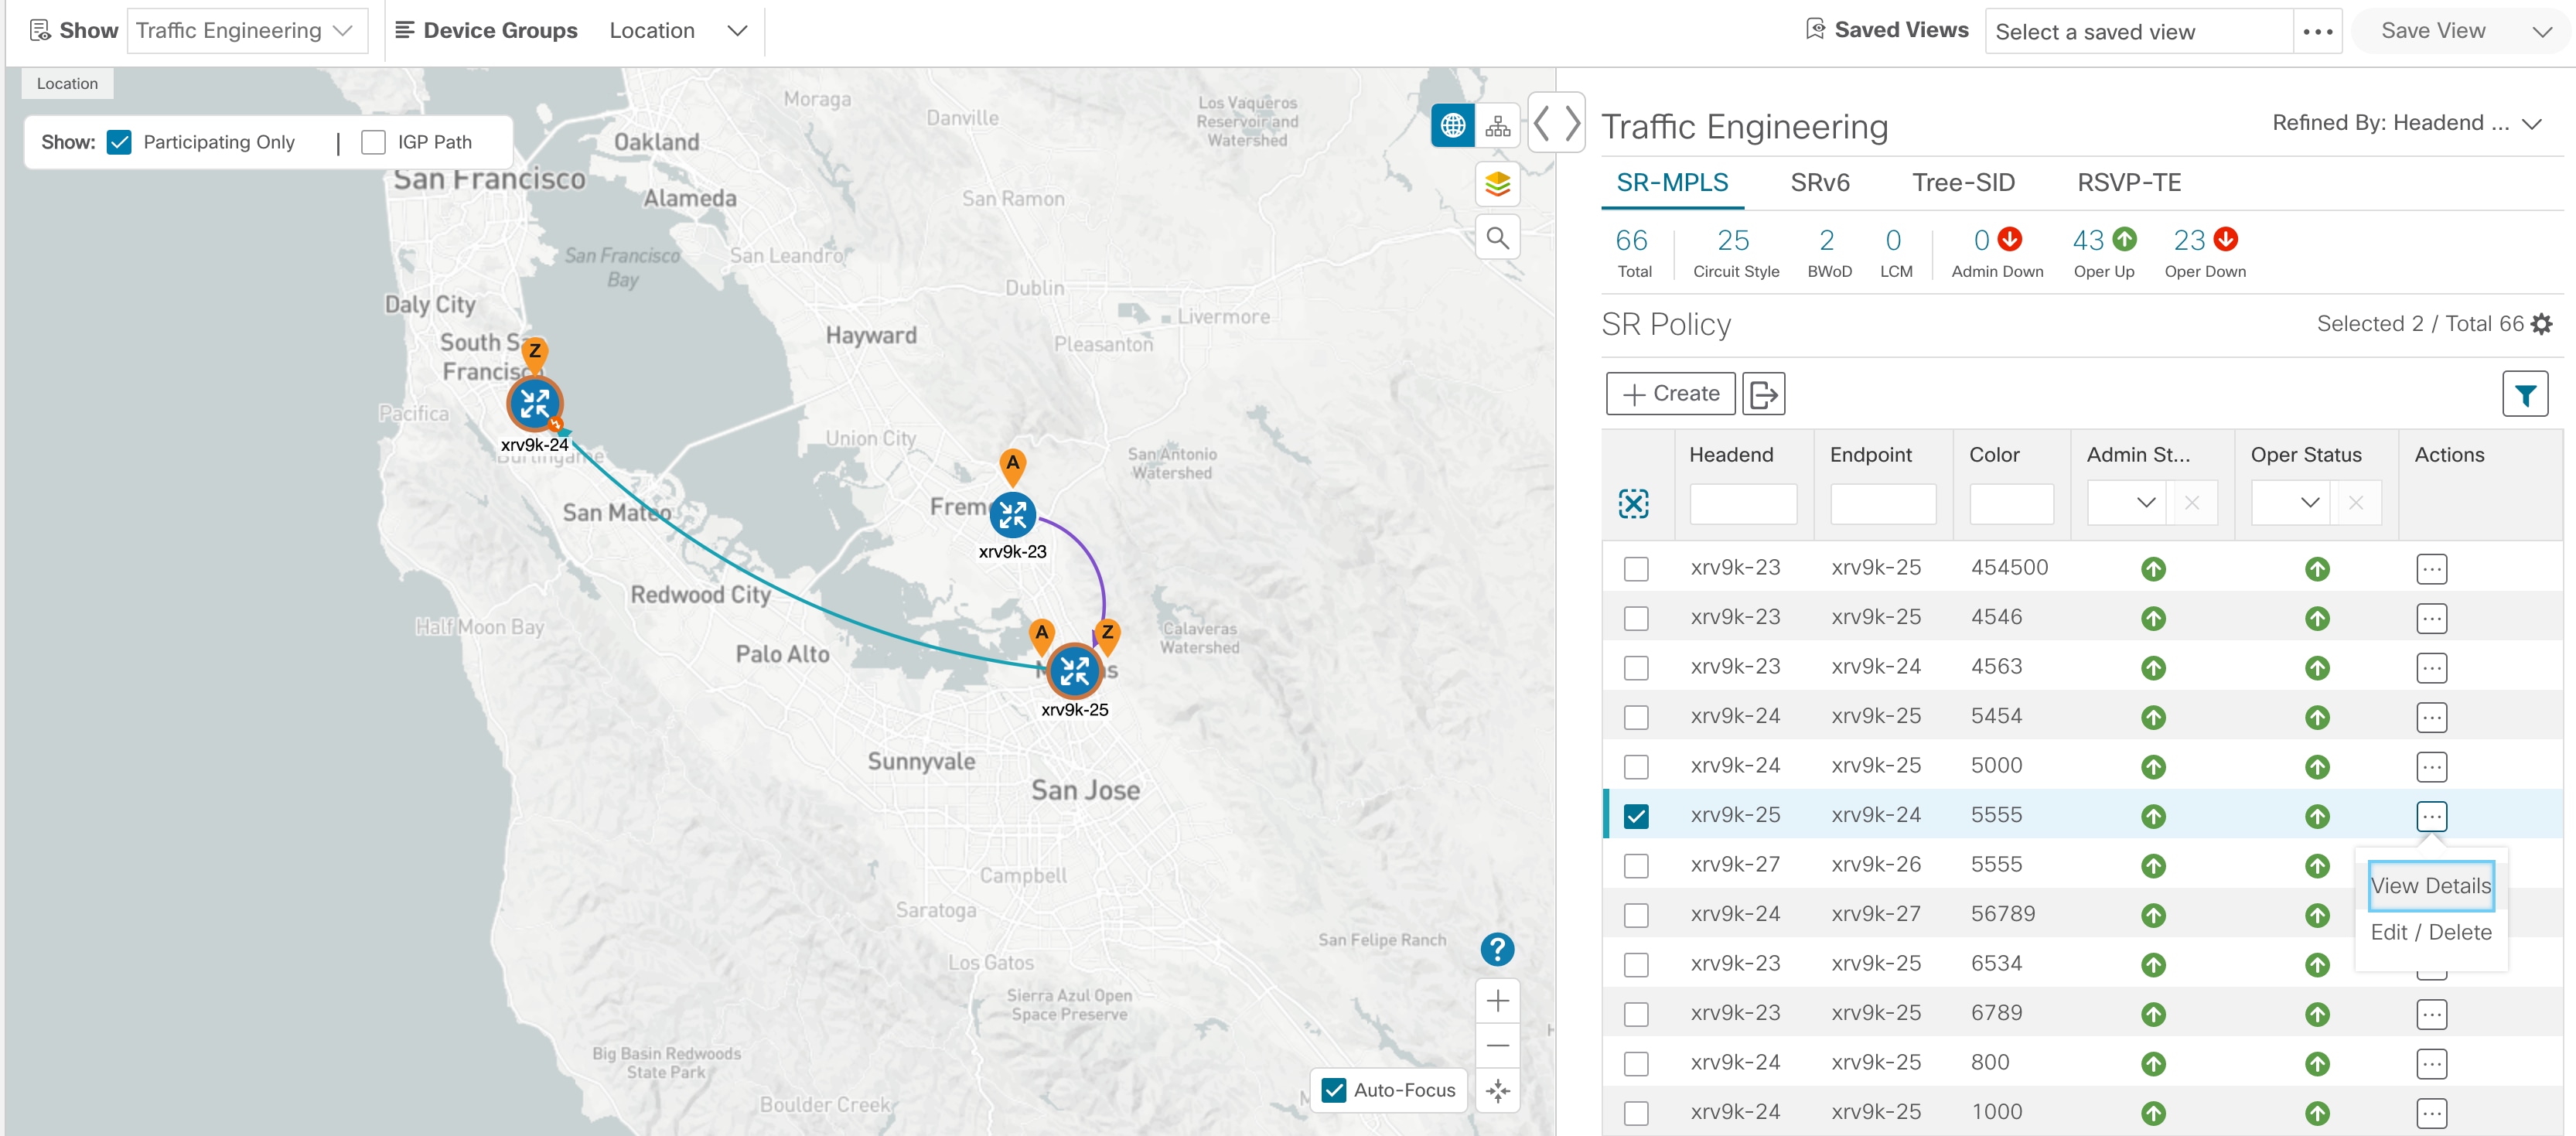Toggle the Auto-Focus checkbox
Image resolution: width=2576 pixels, height=1136 pixels.
point(1333,1090)
